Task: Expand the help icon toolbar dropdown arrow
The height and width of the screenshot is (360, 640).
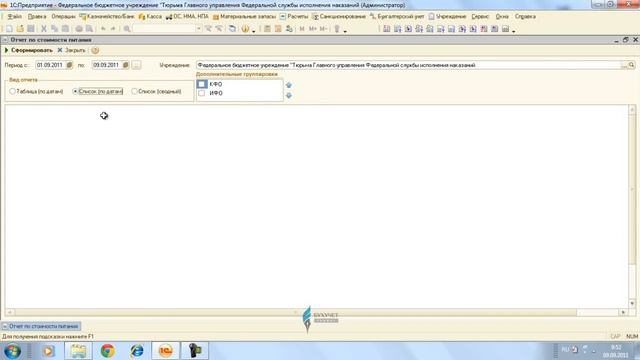Action: click(253, 31)
